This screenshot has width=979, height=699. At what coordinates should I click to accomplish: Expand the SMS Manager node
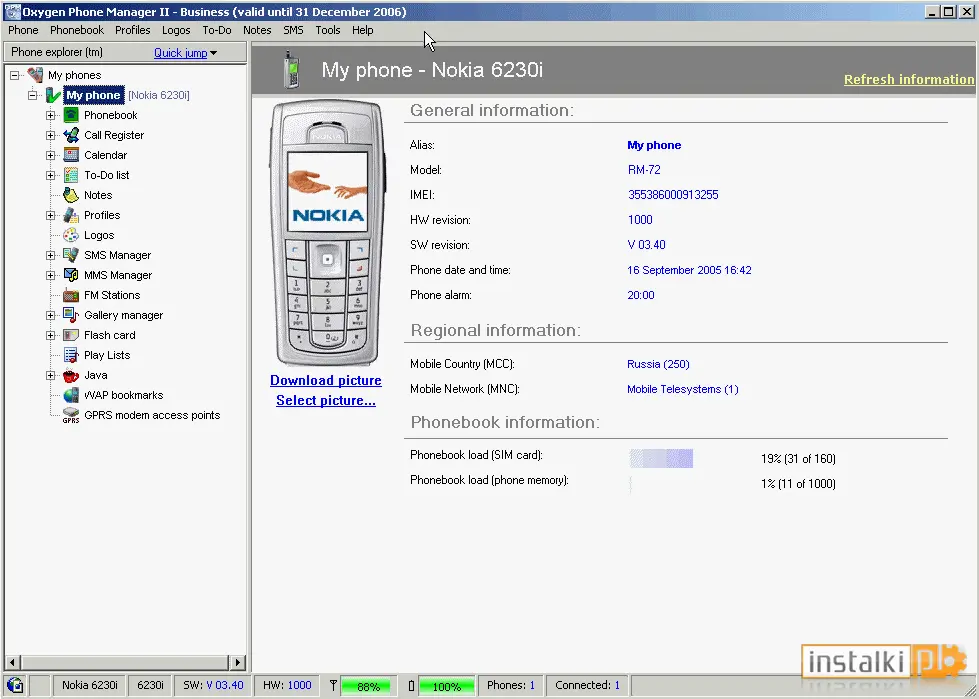click(51, 255)
